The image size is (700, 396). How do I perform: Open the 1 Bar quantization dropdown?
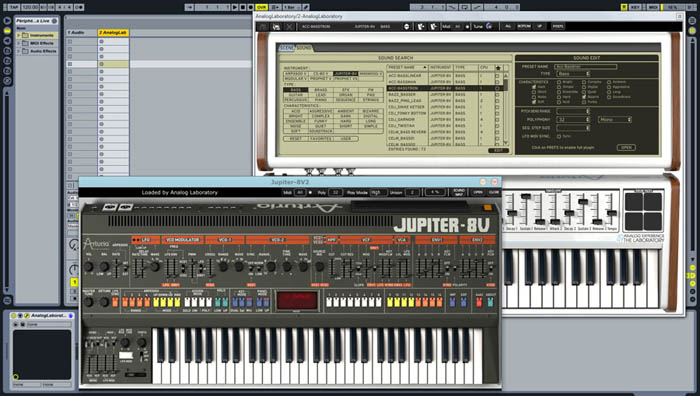point(291,7)
